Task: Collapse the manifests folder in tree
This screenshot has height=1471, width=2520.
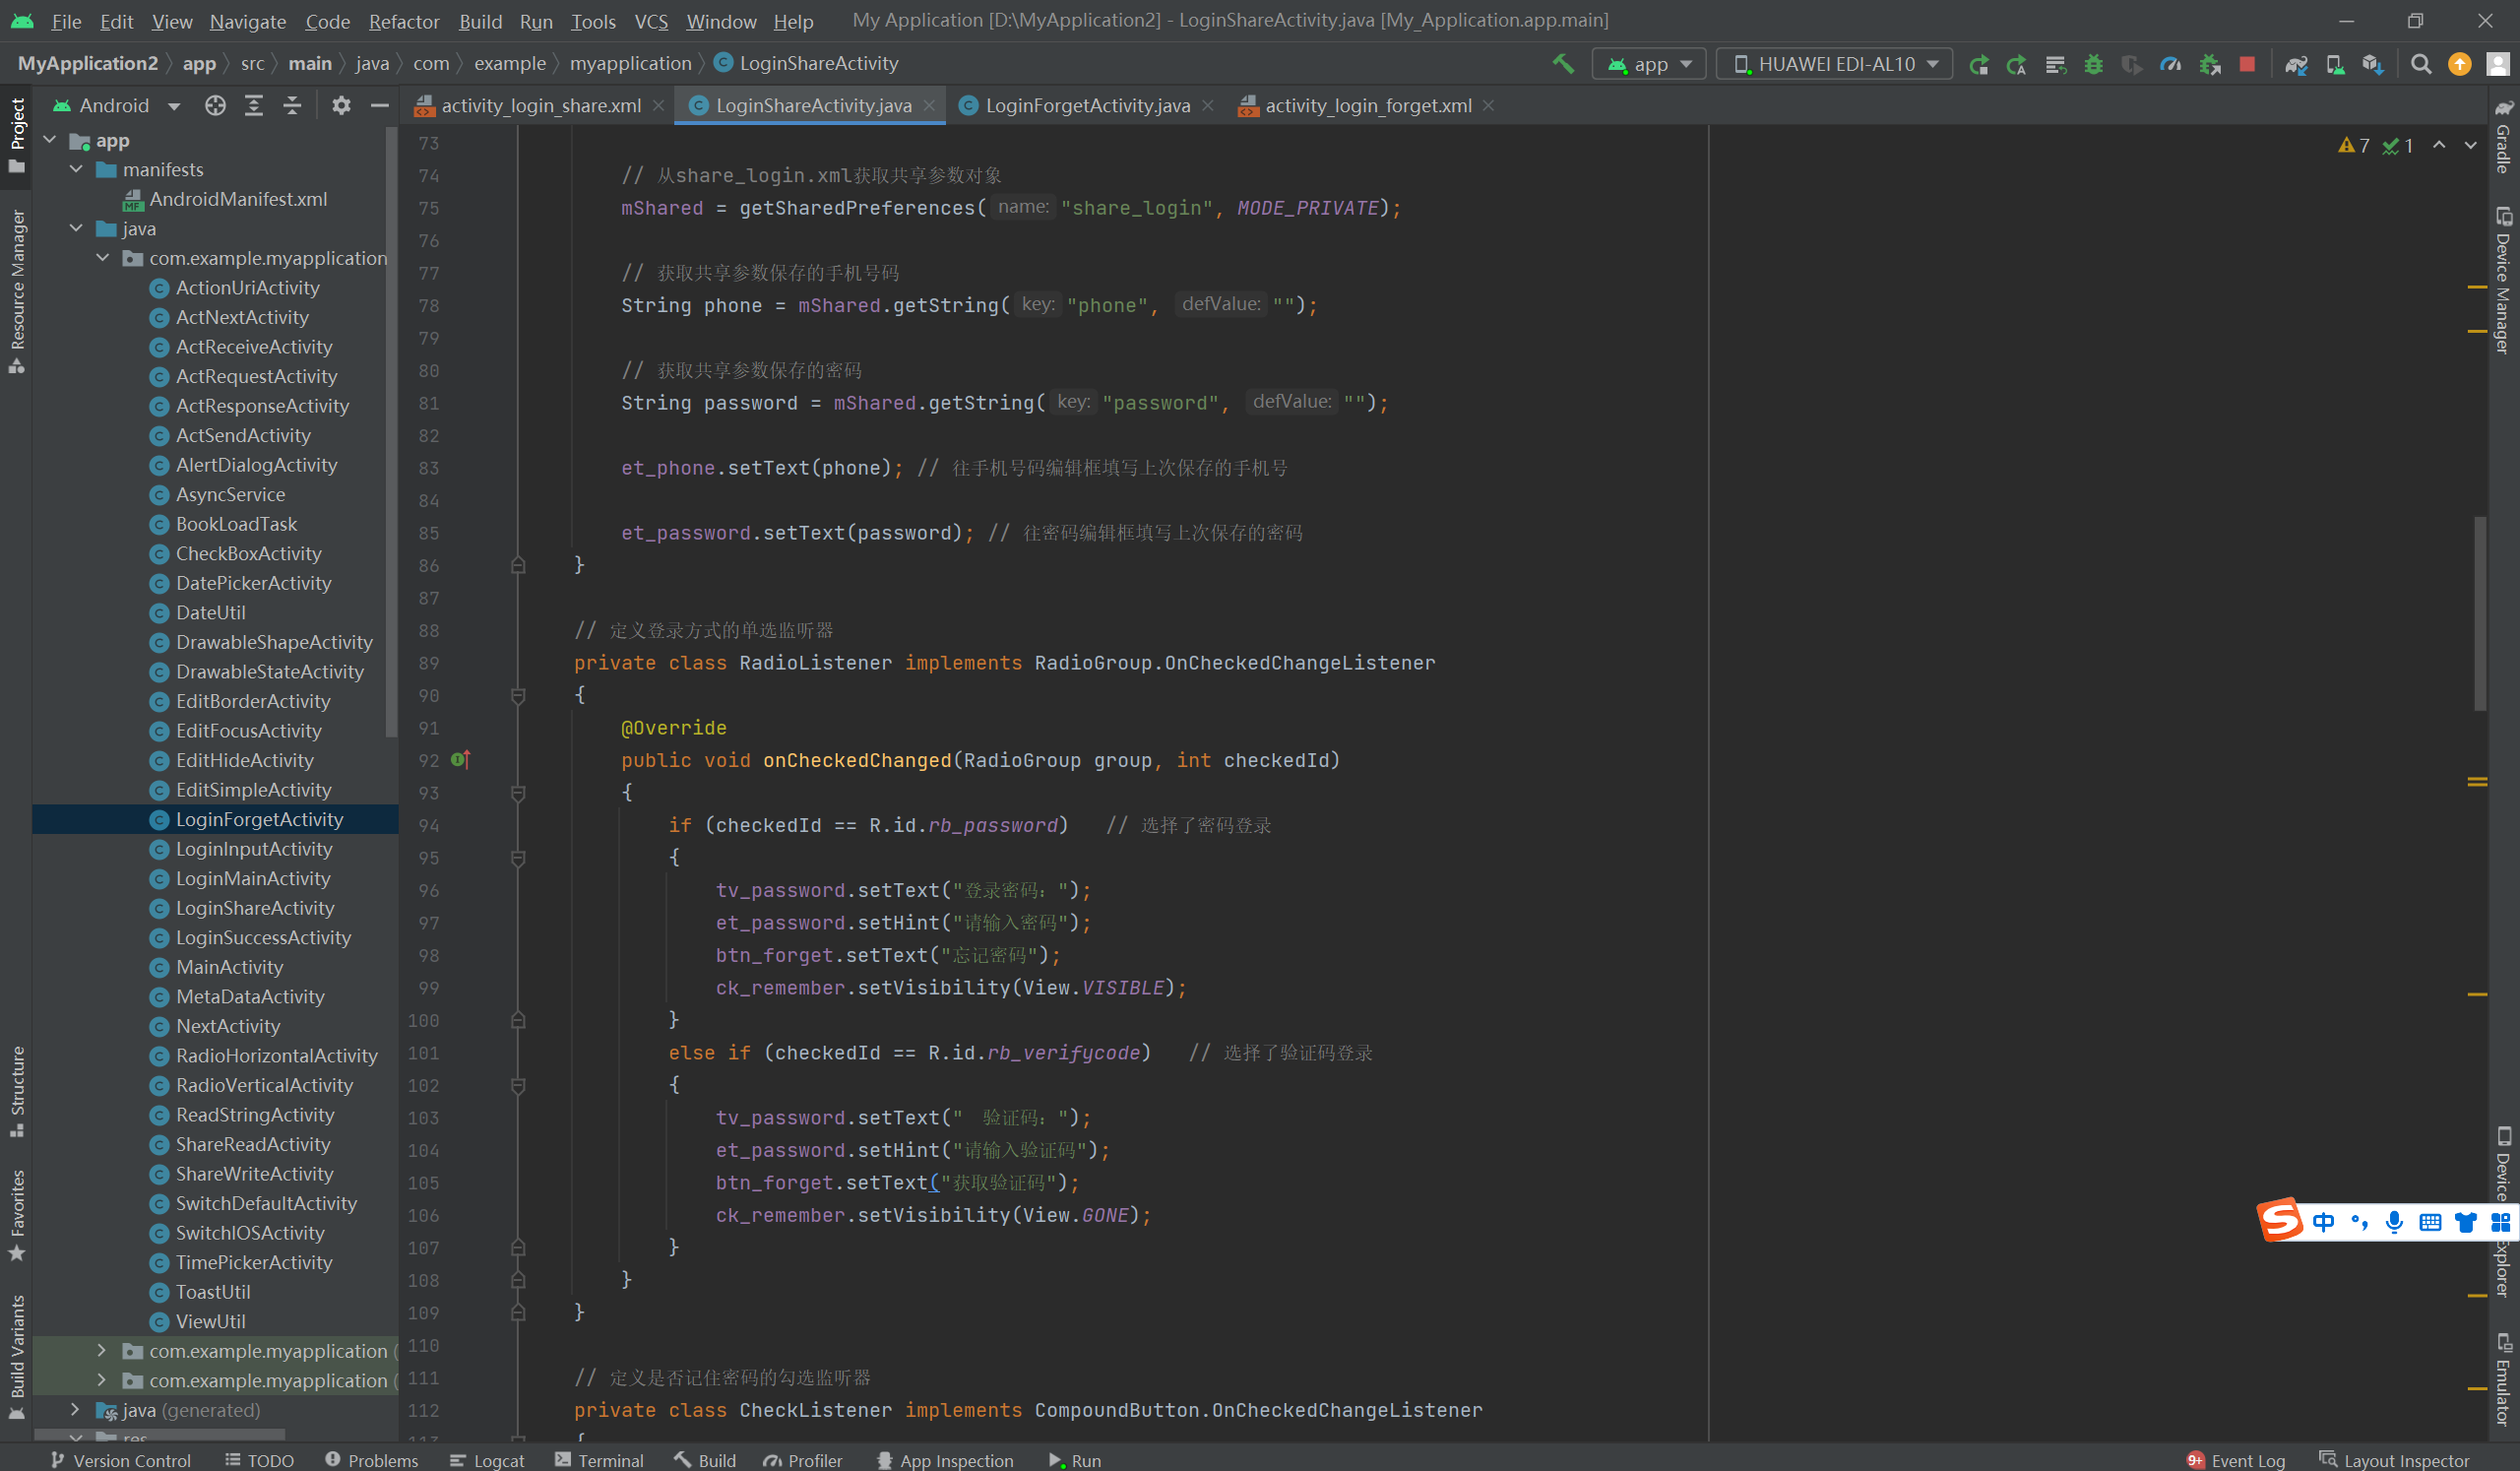Action: click(76, 169)
